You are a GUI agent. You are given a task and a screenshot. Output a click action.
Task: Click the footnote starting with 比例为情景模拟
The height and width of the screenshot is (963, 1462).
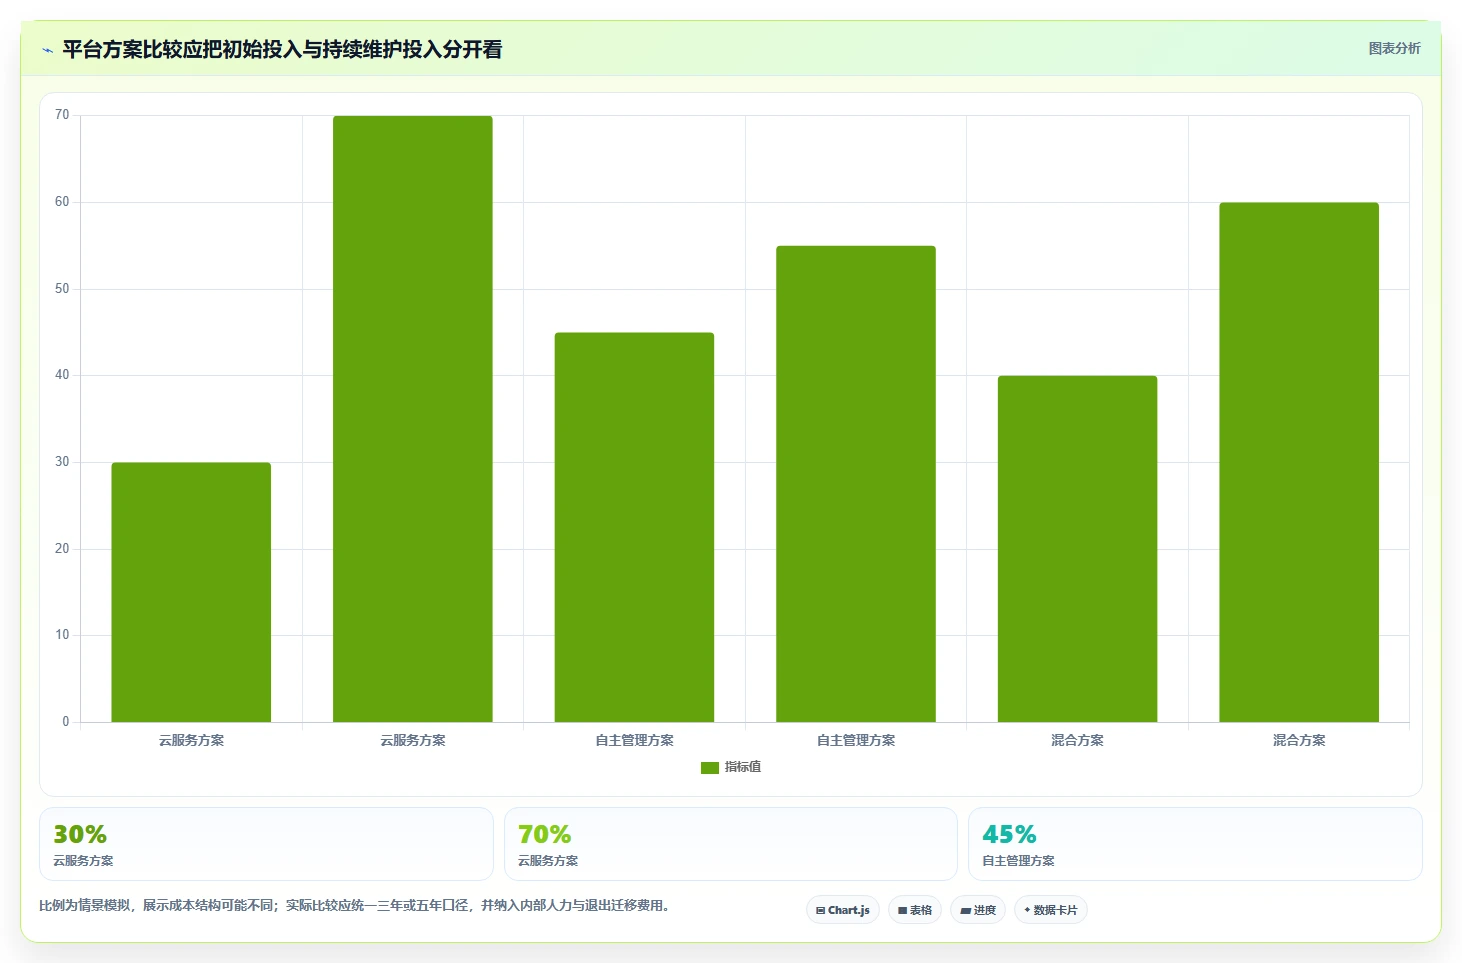[x=354, y=905]
